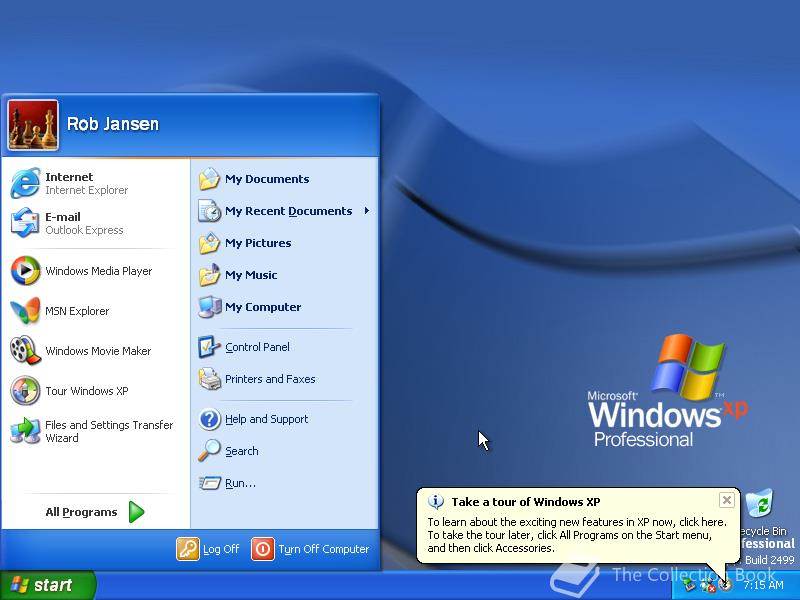Screen dimensions: 800x600
Task: Open Internet Explorer from the Start menu
Action: [94, 183]
